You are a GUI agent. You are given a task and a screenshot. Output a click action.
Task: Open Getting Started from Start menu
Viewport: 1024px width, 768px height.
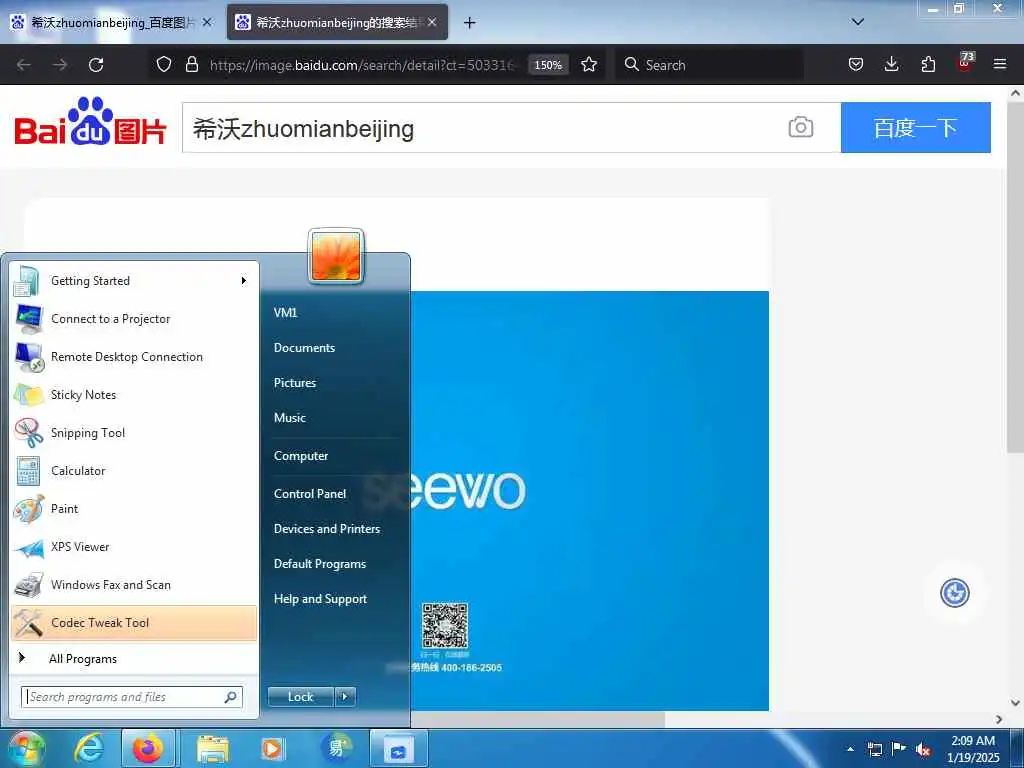(134, 281)
